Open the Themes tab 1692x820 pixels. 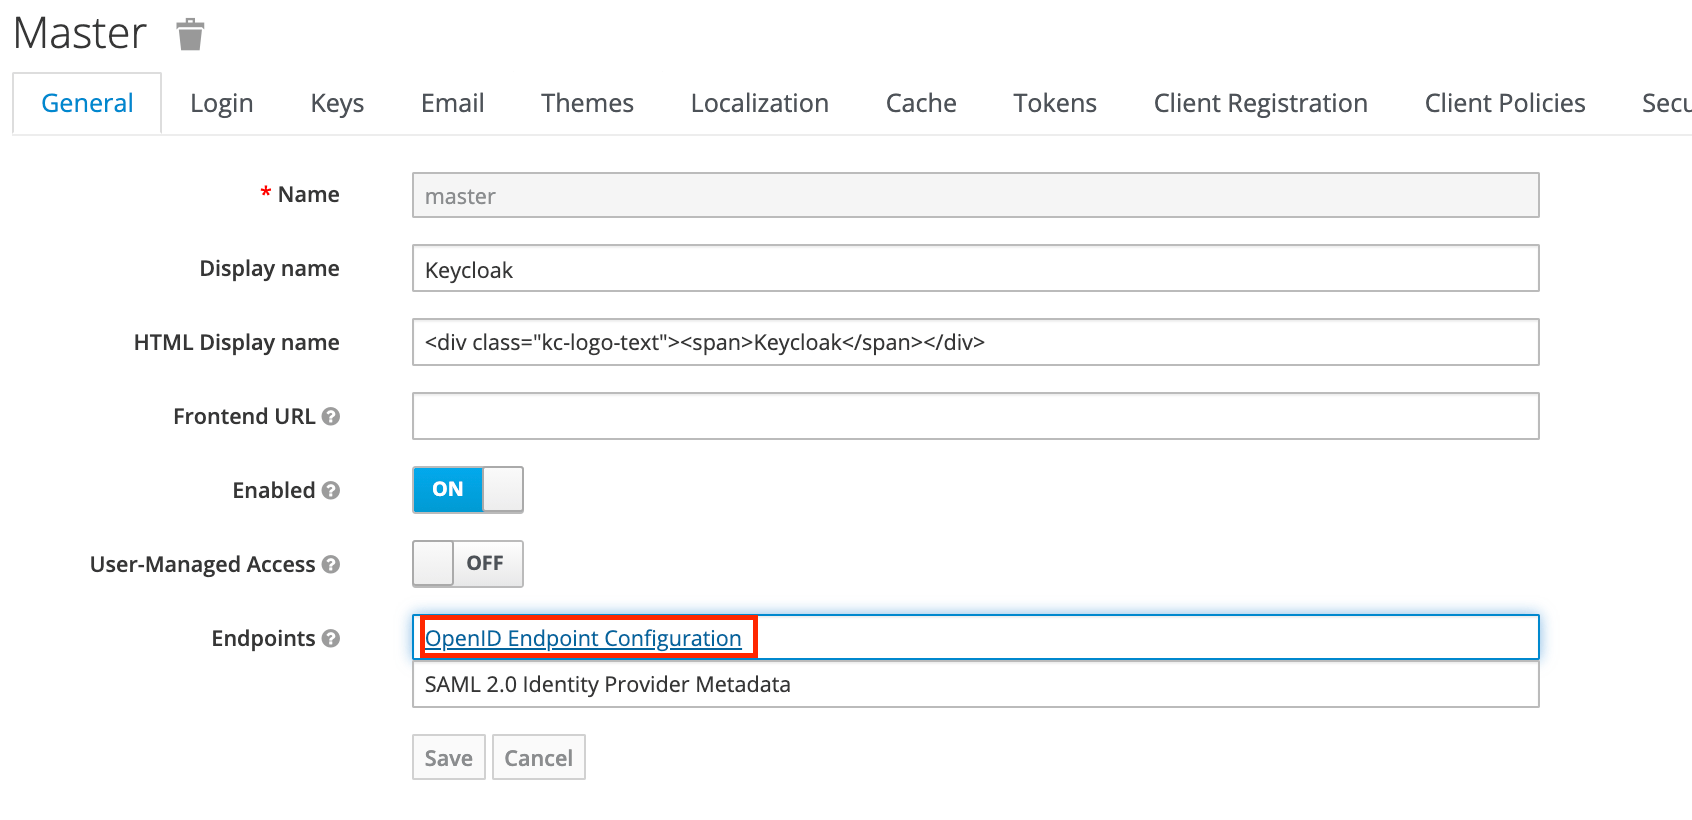[x=587, y=103]
